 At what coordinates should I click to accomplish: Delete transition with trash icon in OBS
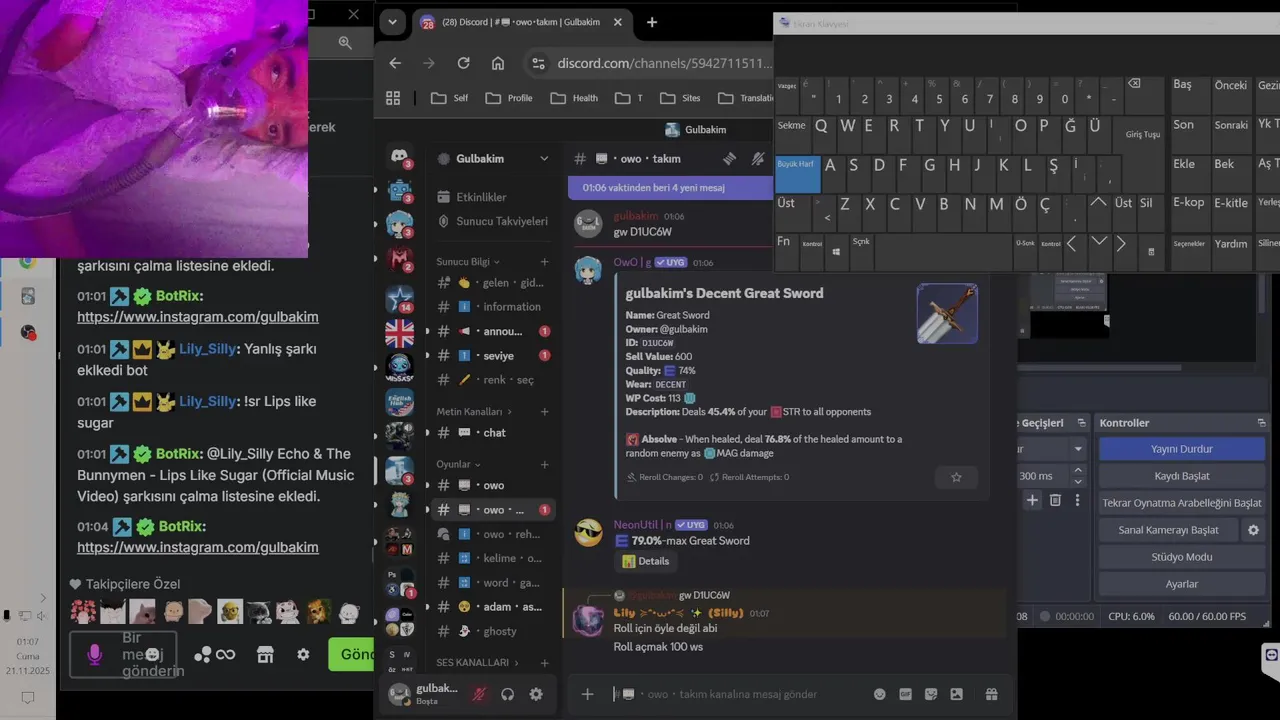point(1055,500)
